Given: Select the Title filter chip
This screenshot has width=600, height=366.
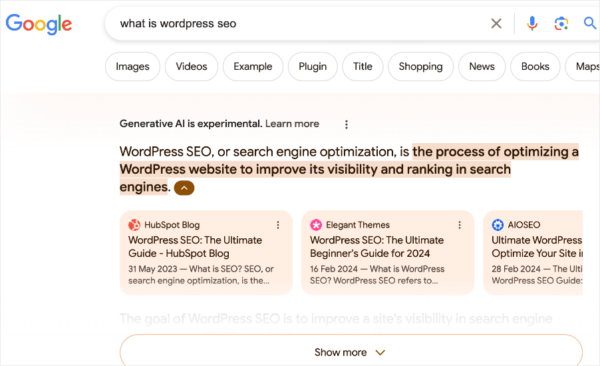Looking at the screenshot, I should click(x=362, y=67).
